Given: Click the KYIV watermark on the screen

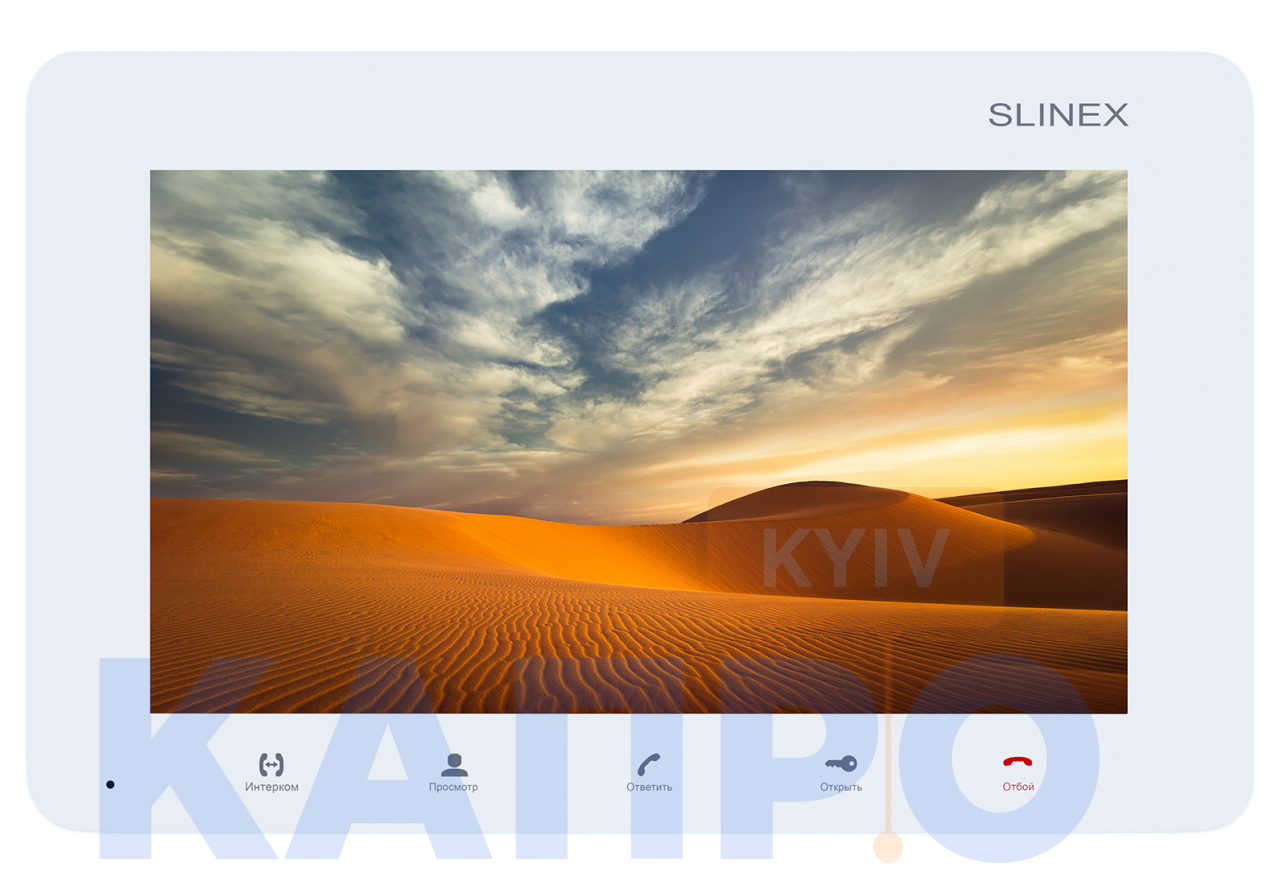Looking at the screenshot, I should [x=855, y=560].
